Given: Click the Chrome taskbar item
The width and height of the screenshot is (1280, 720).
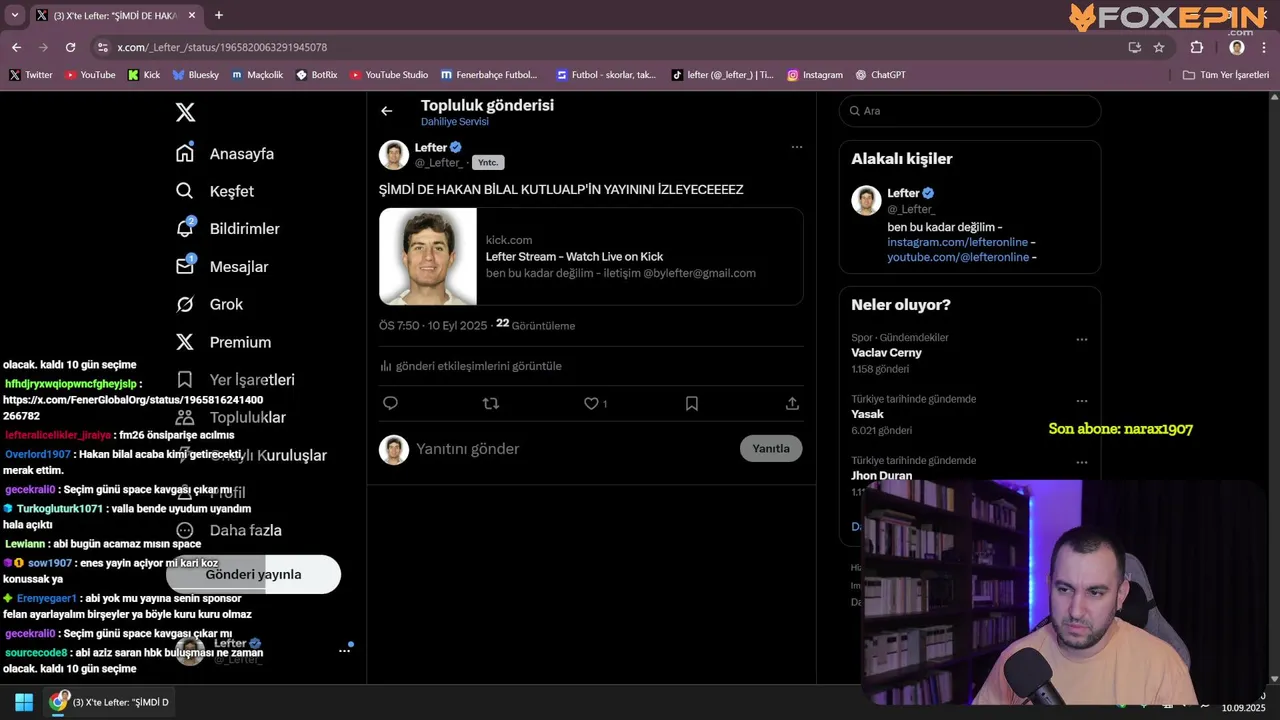Looking at the screenshot, I should (110, 702).
